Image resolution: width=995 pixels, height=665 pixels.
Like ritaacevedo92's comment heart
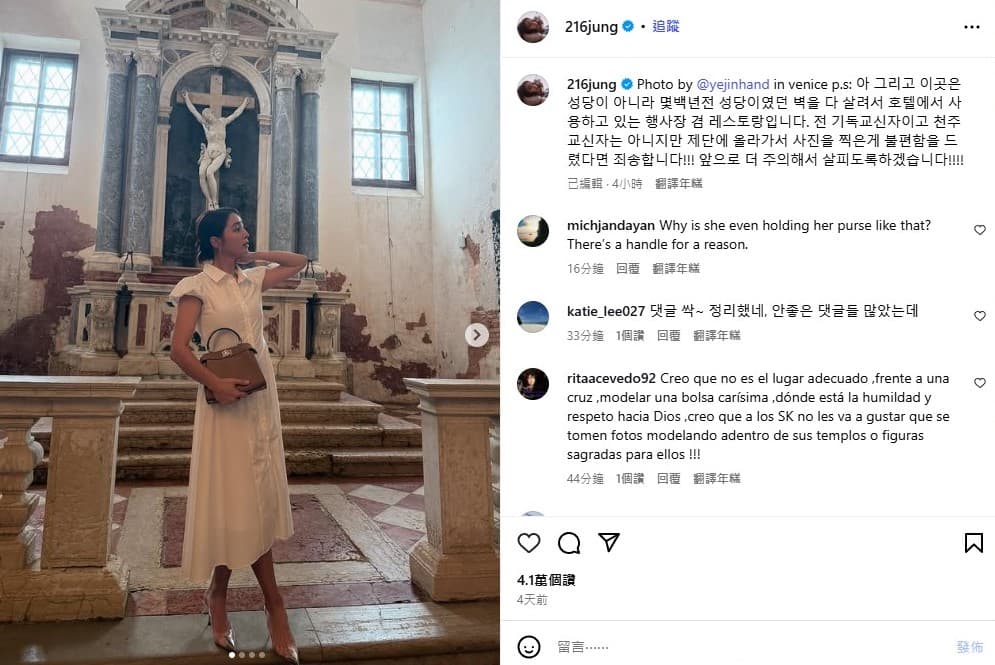980,383
